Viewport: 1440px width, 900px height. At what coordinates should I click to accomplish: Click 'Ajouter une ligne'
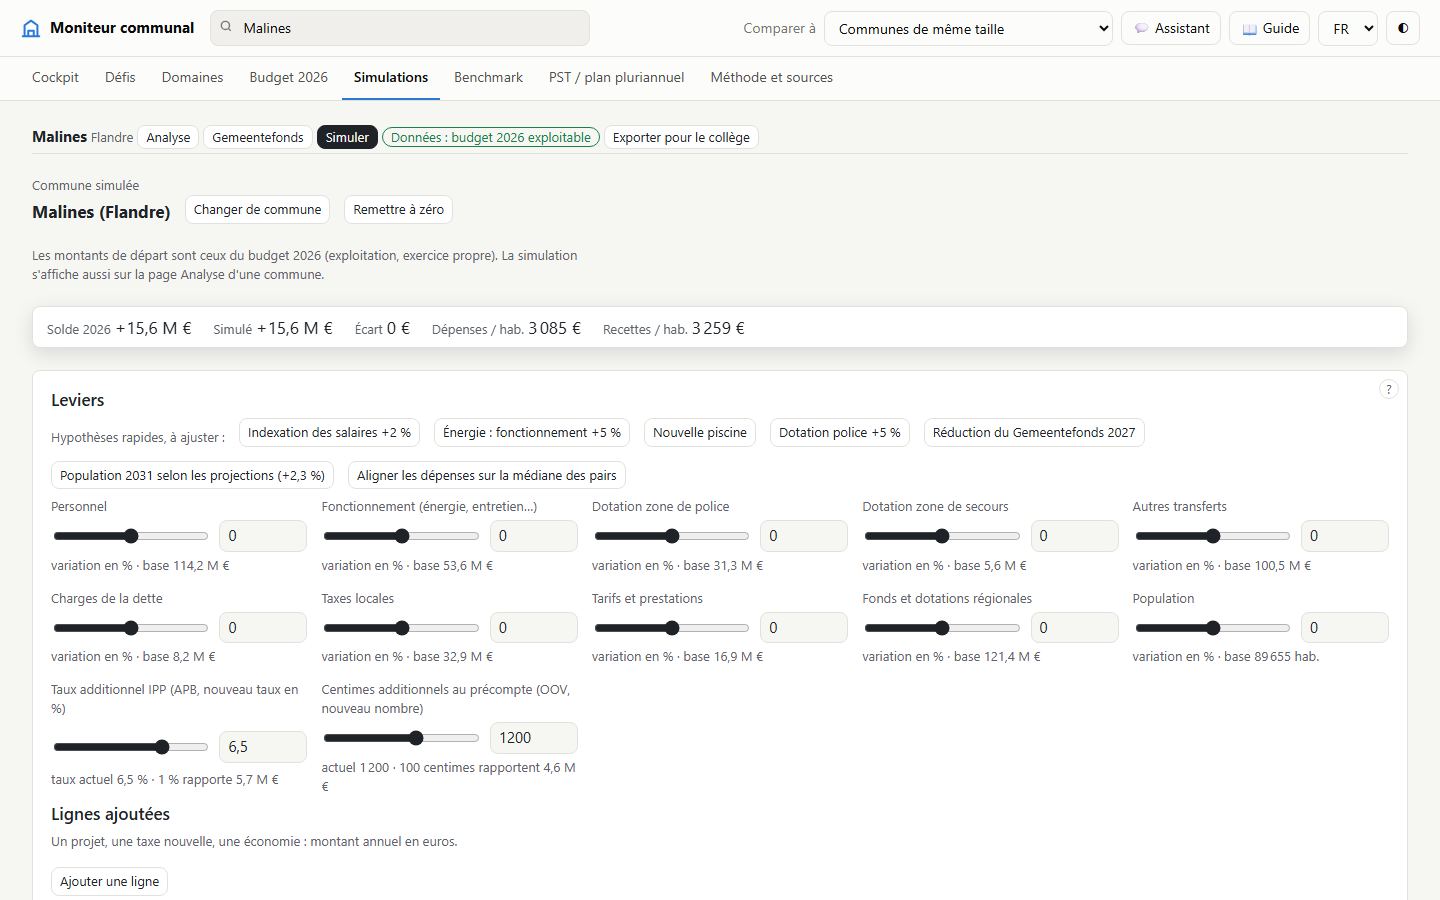click(x=109, y=881)
